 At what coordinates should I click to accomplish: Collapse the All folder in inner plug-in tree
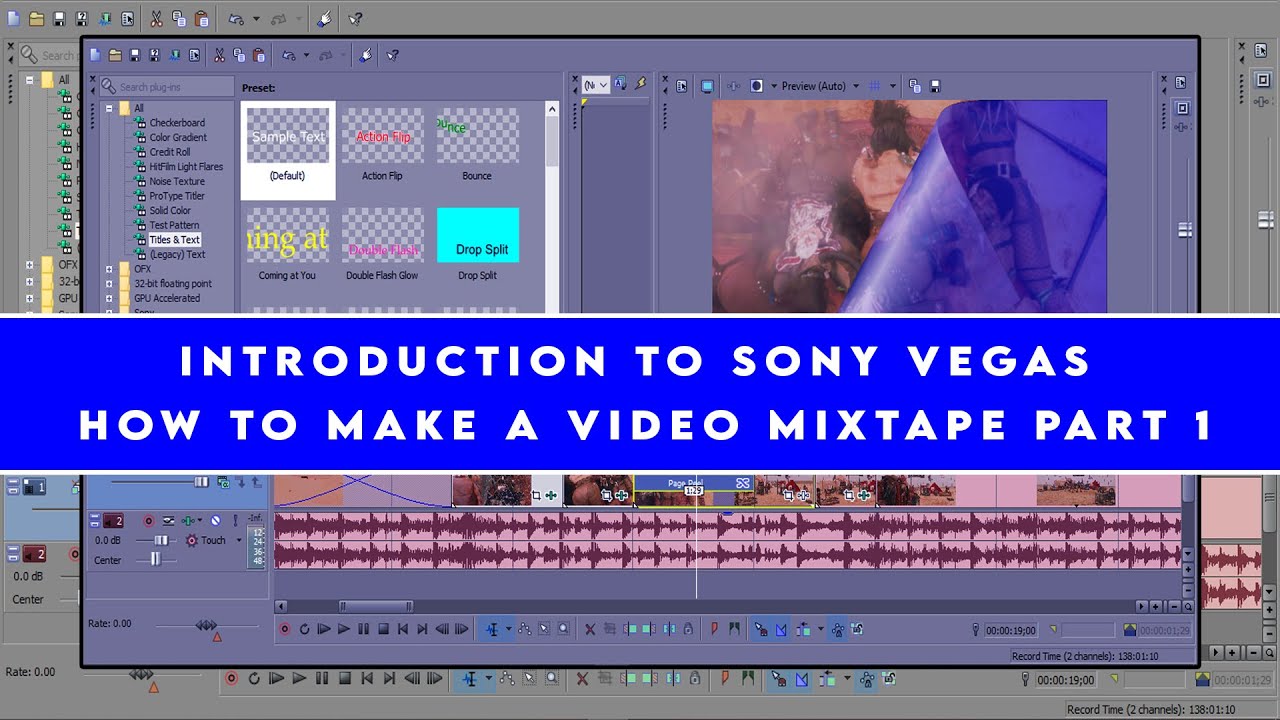click(109, 108)
